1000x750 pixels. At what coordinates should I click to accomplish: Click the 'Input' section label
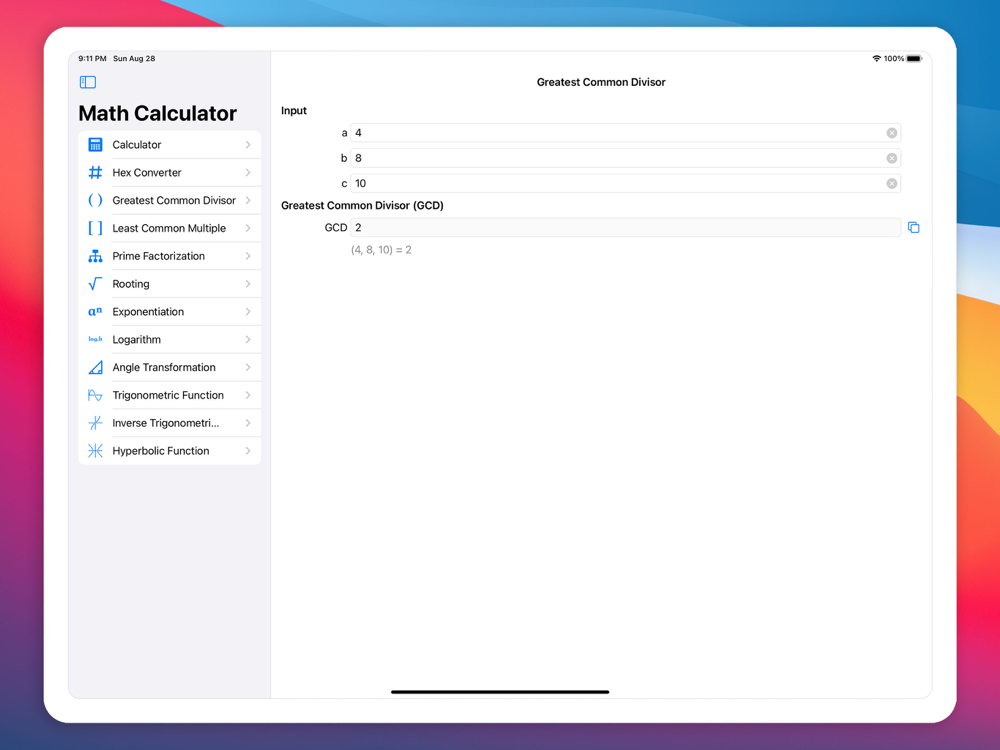pos(294,111)
